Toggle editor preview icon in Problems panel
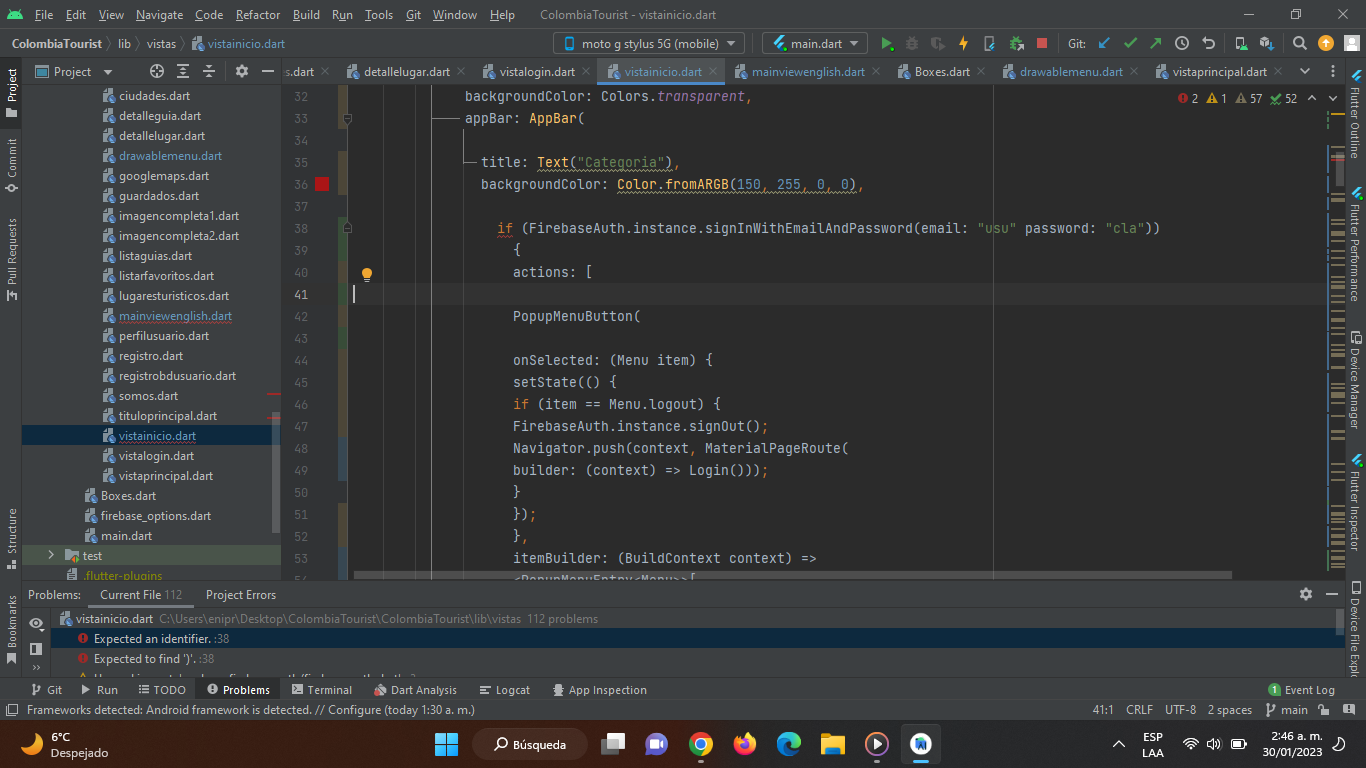The image size is (1366, 768). (x=36, y=648)
